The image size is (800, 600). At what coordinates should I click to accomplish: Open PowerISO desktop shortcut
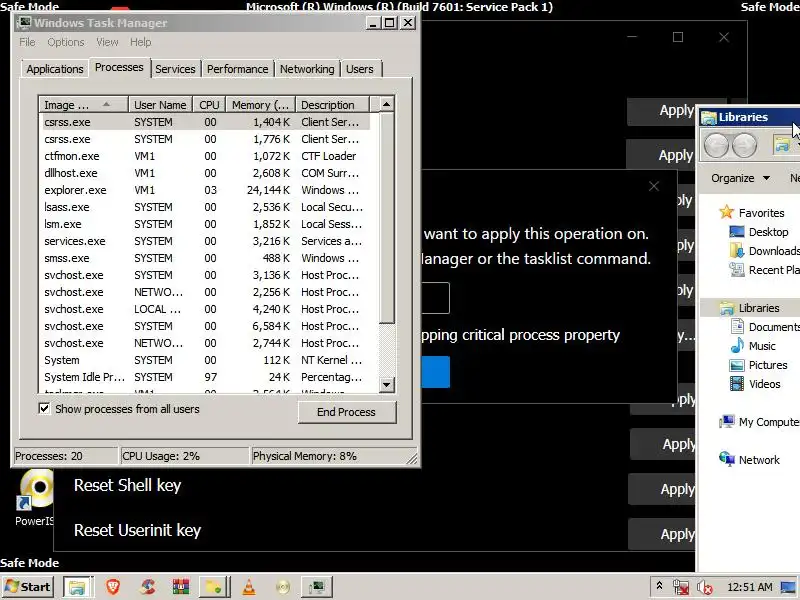tap(35, 498)
